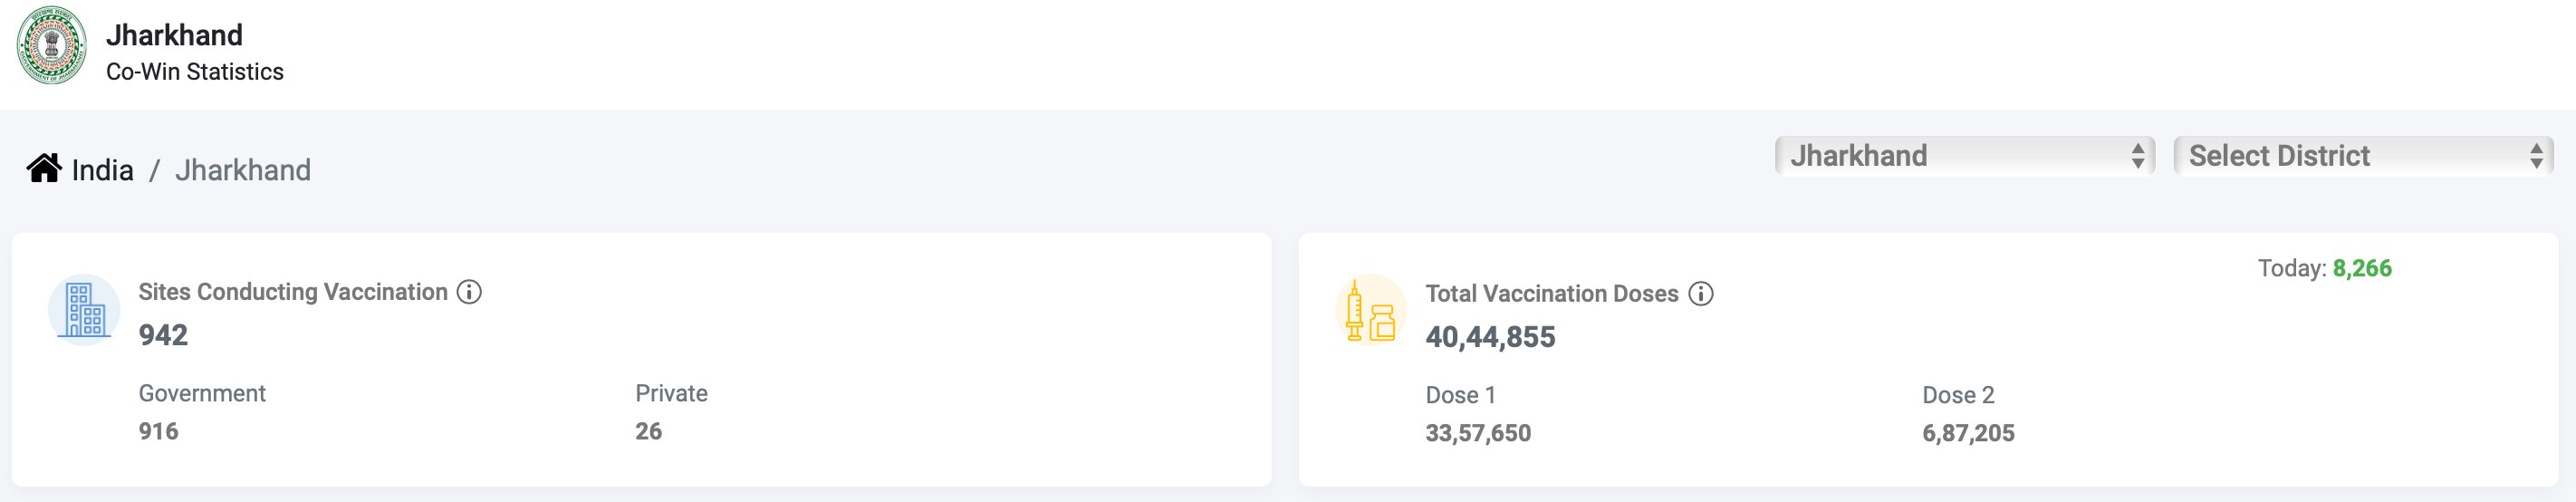The image size is (2576, 502).
Task: Click the total sites number 942
Action: [x=163, y=335]
